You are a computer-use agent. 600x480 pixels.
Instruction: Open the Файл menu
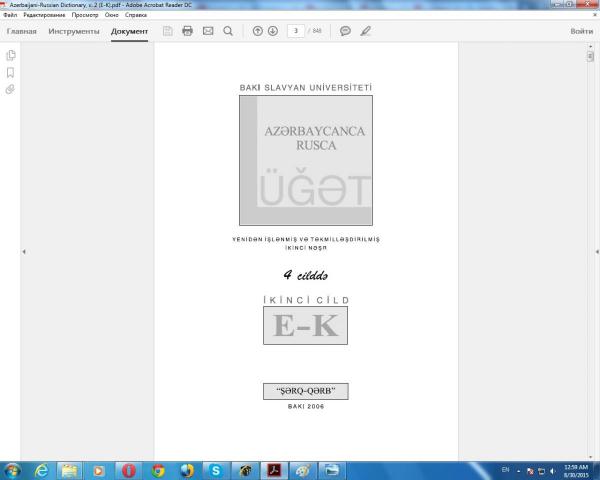[10, 15]
